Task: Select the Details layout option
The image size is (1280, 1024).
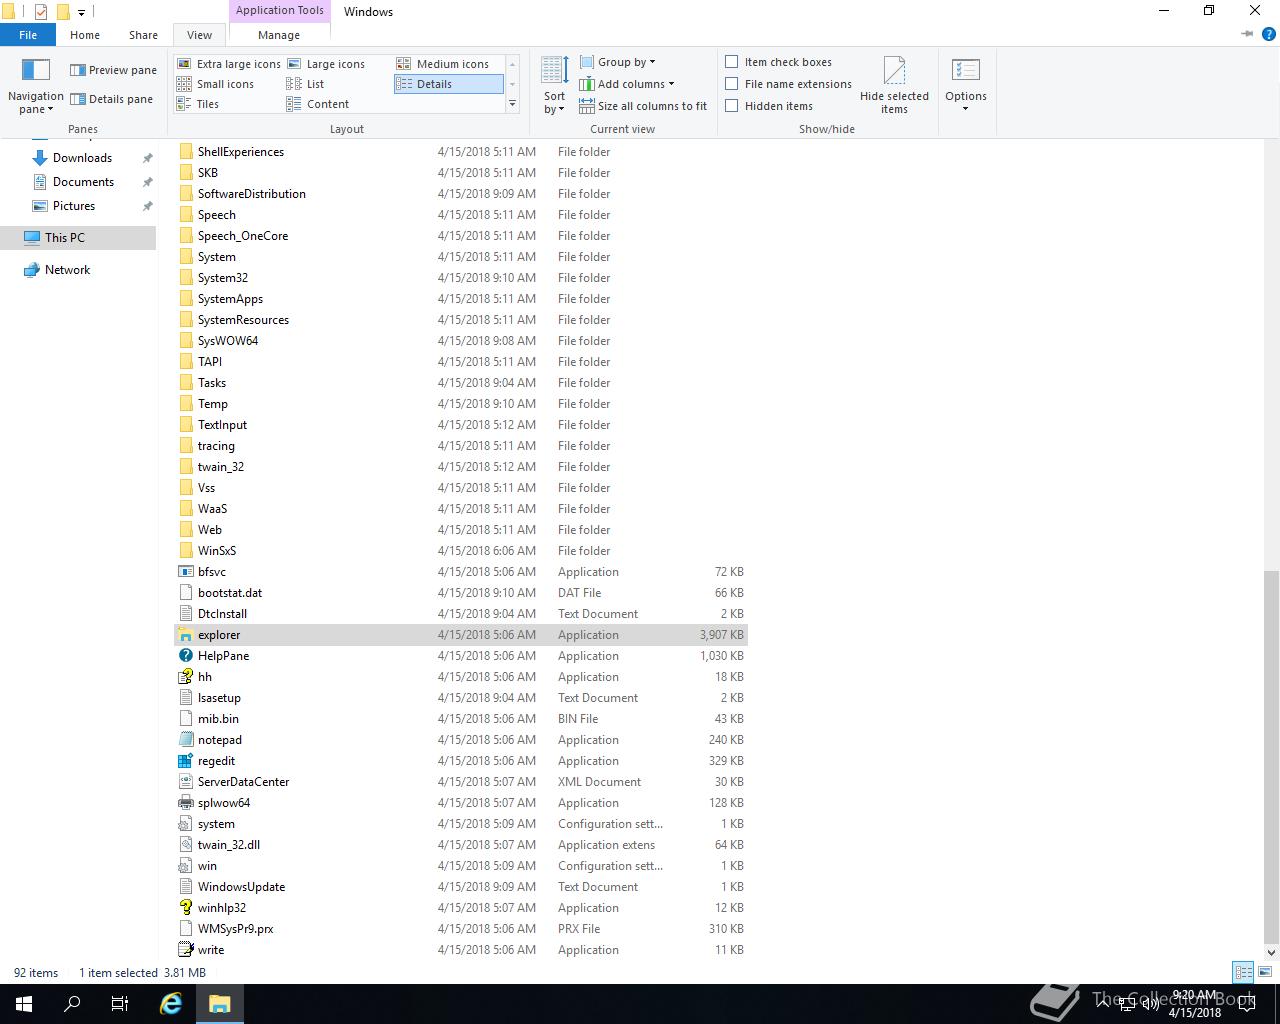Action: 448,84
